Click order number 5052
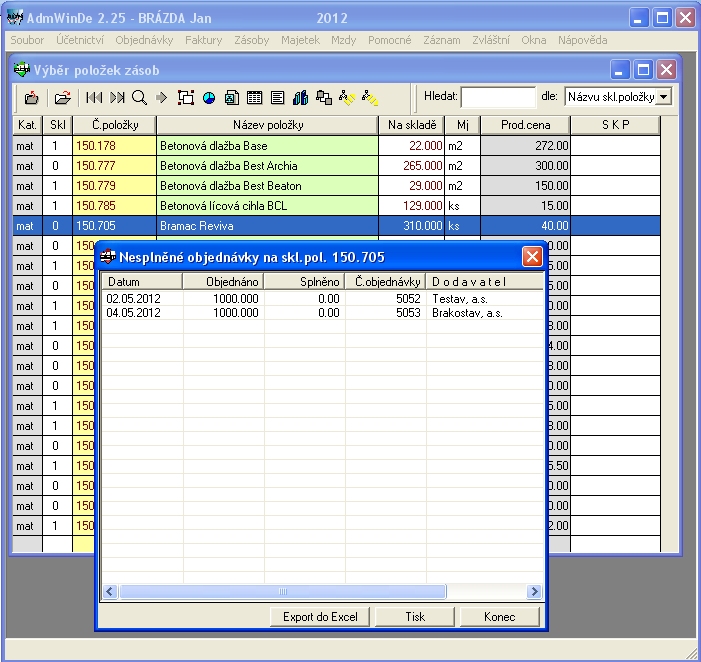 tap(408, 299)
